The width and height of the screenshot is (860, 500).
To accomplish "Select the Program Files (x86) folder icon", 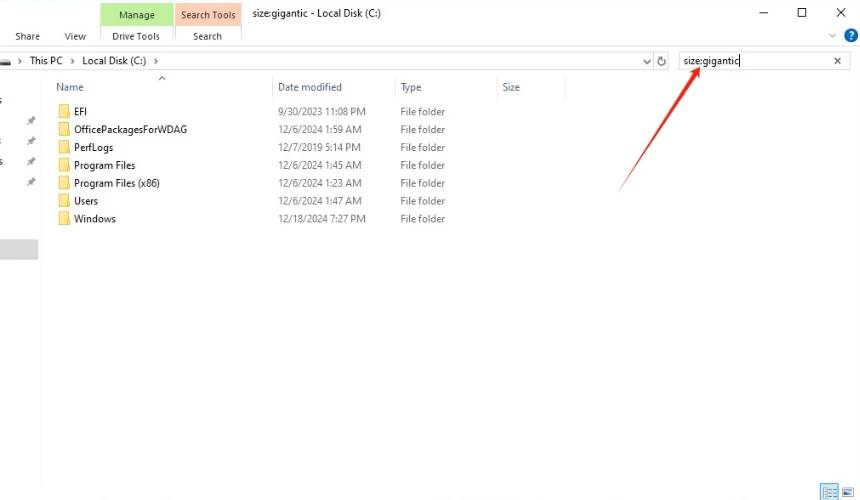I will coord(64,183).
